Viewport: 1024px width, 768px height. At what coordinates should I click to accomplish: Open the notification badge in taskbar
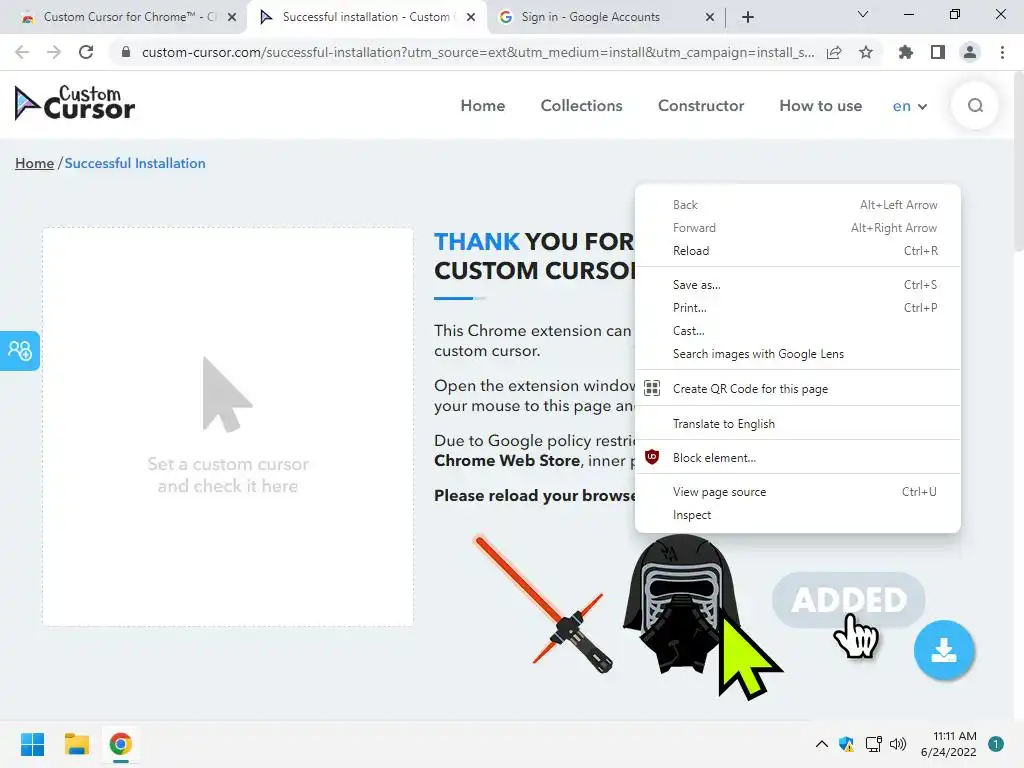pos(996,744)
